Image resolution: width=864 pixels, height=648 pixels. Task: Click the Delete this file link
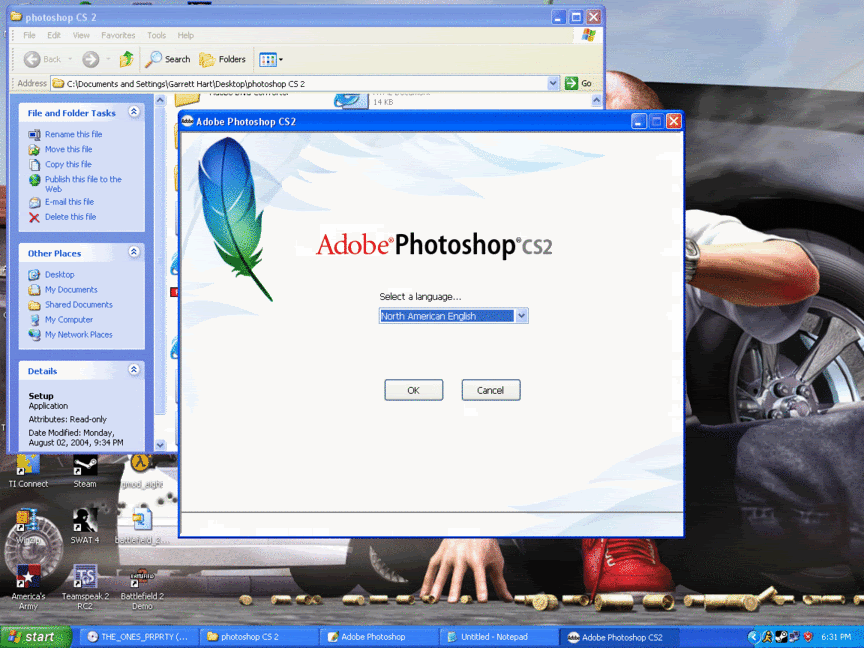70,217
